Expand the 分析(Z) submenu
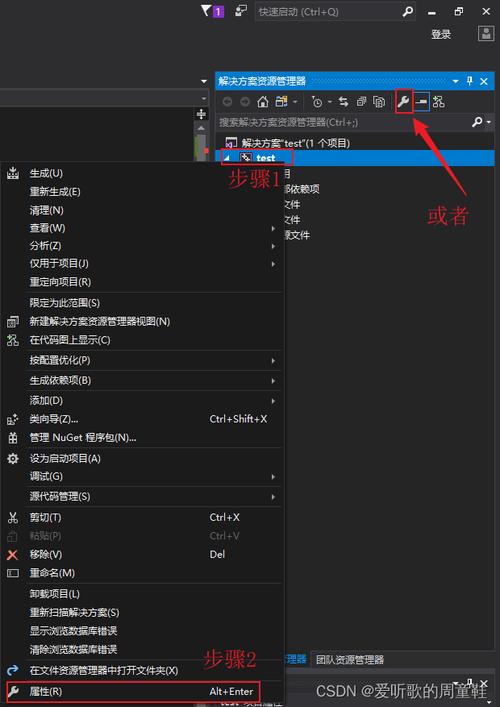Image resolution: width=500 pixels, height=707 pixels. point(142,246)
